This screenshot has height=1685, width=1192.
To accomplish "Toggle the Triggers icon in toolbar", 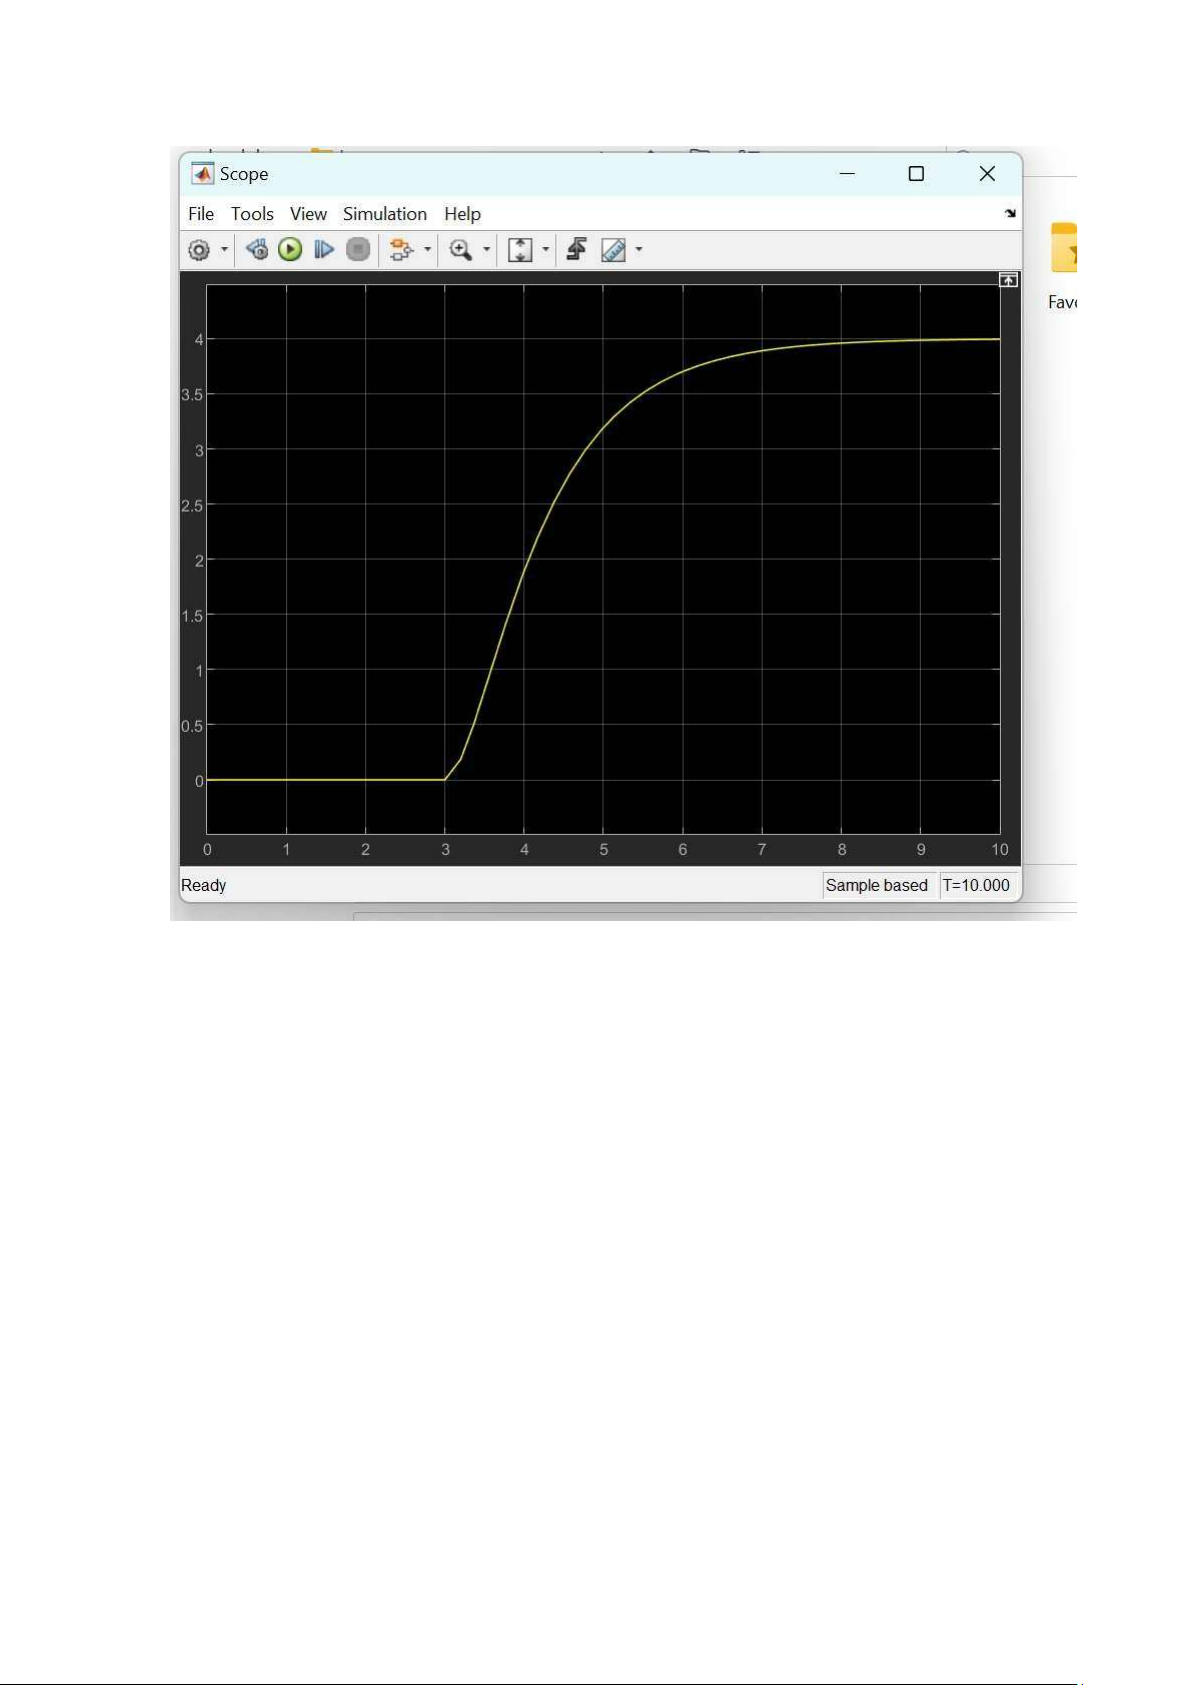I will coord(576,250).
